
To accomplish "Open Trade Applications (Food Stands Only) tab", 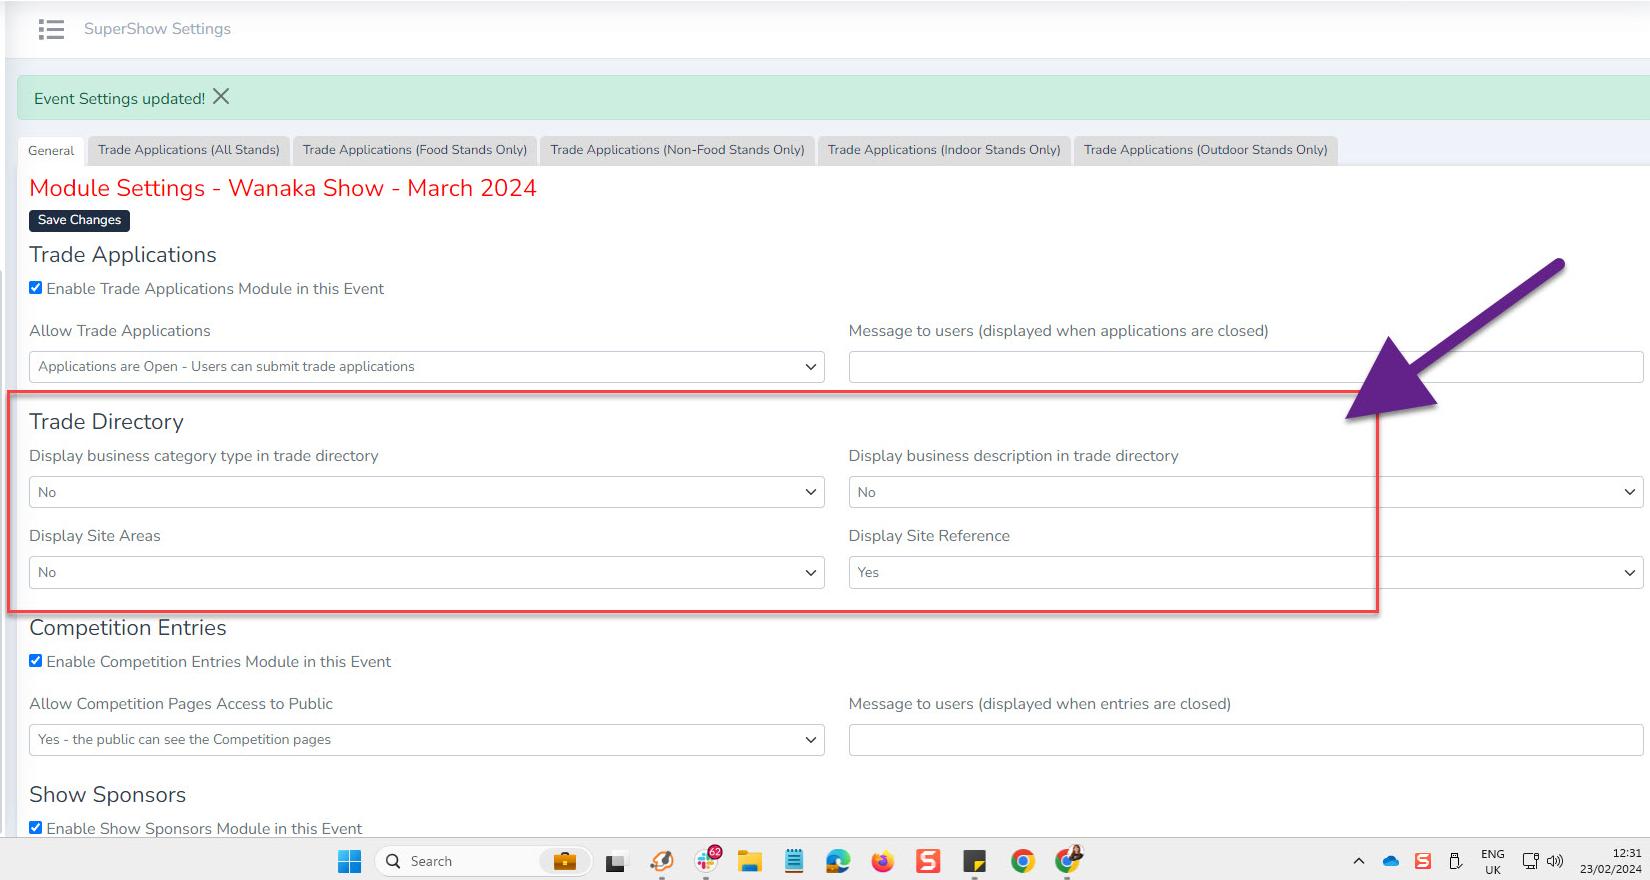I will pos(414,150).
